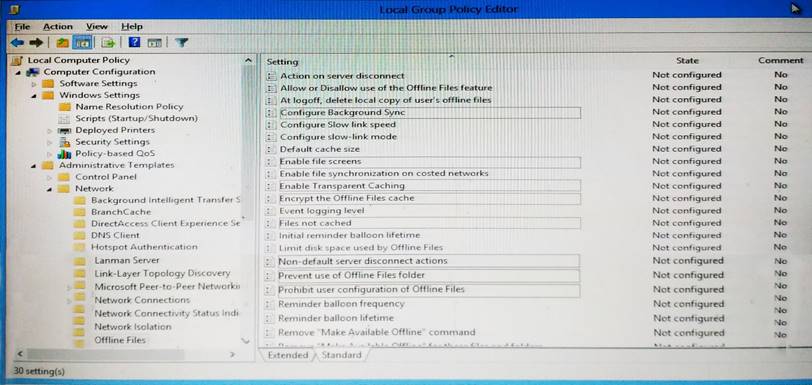812x385 pixels.
Task: Open the Action menu
Action: tap(57, 26)
